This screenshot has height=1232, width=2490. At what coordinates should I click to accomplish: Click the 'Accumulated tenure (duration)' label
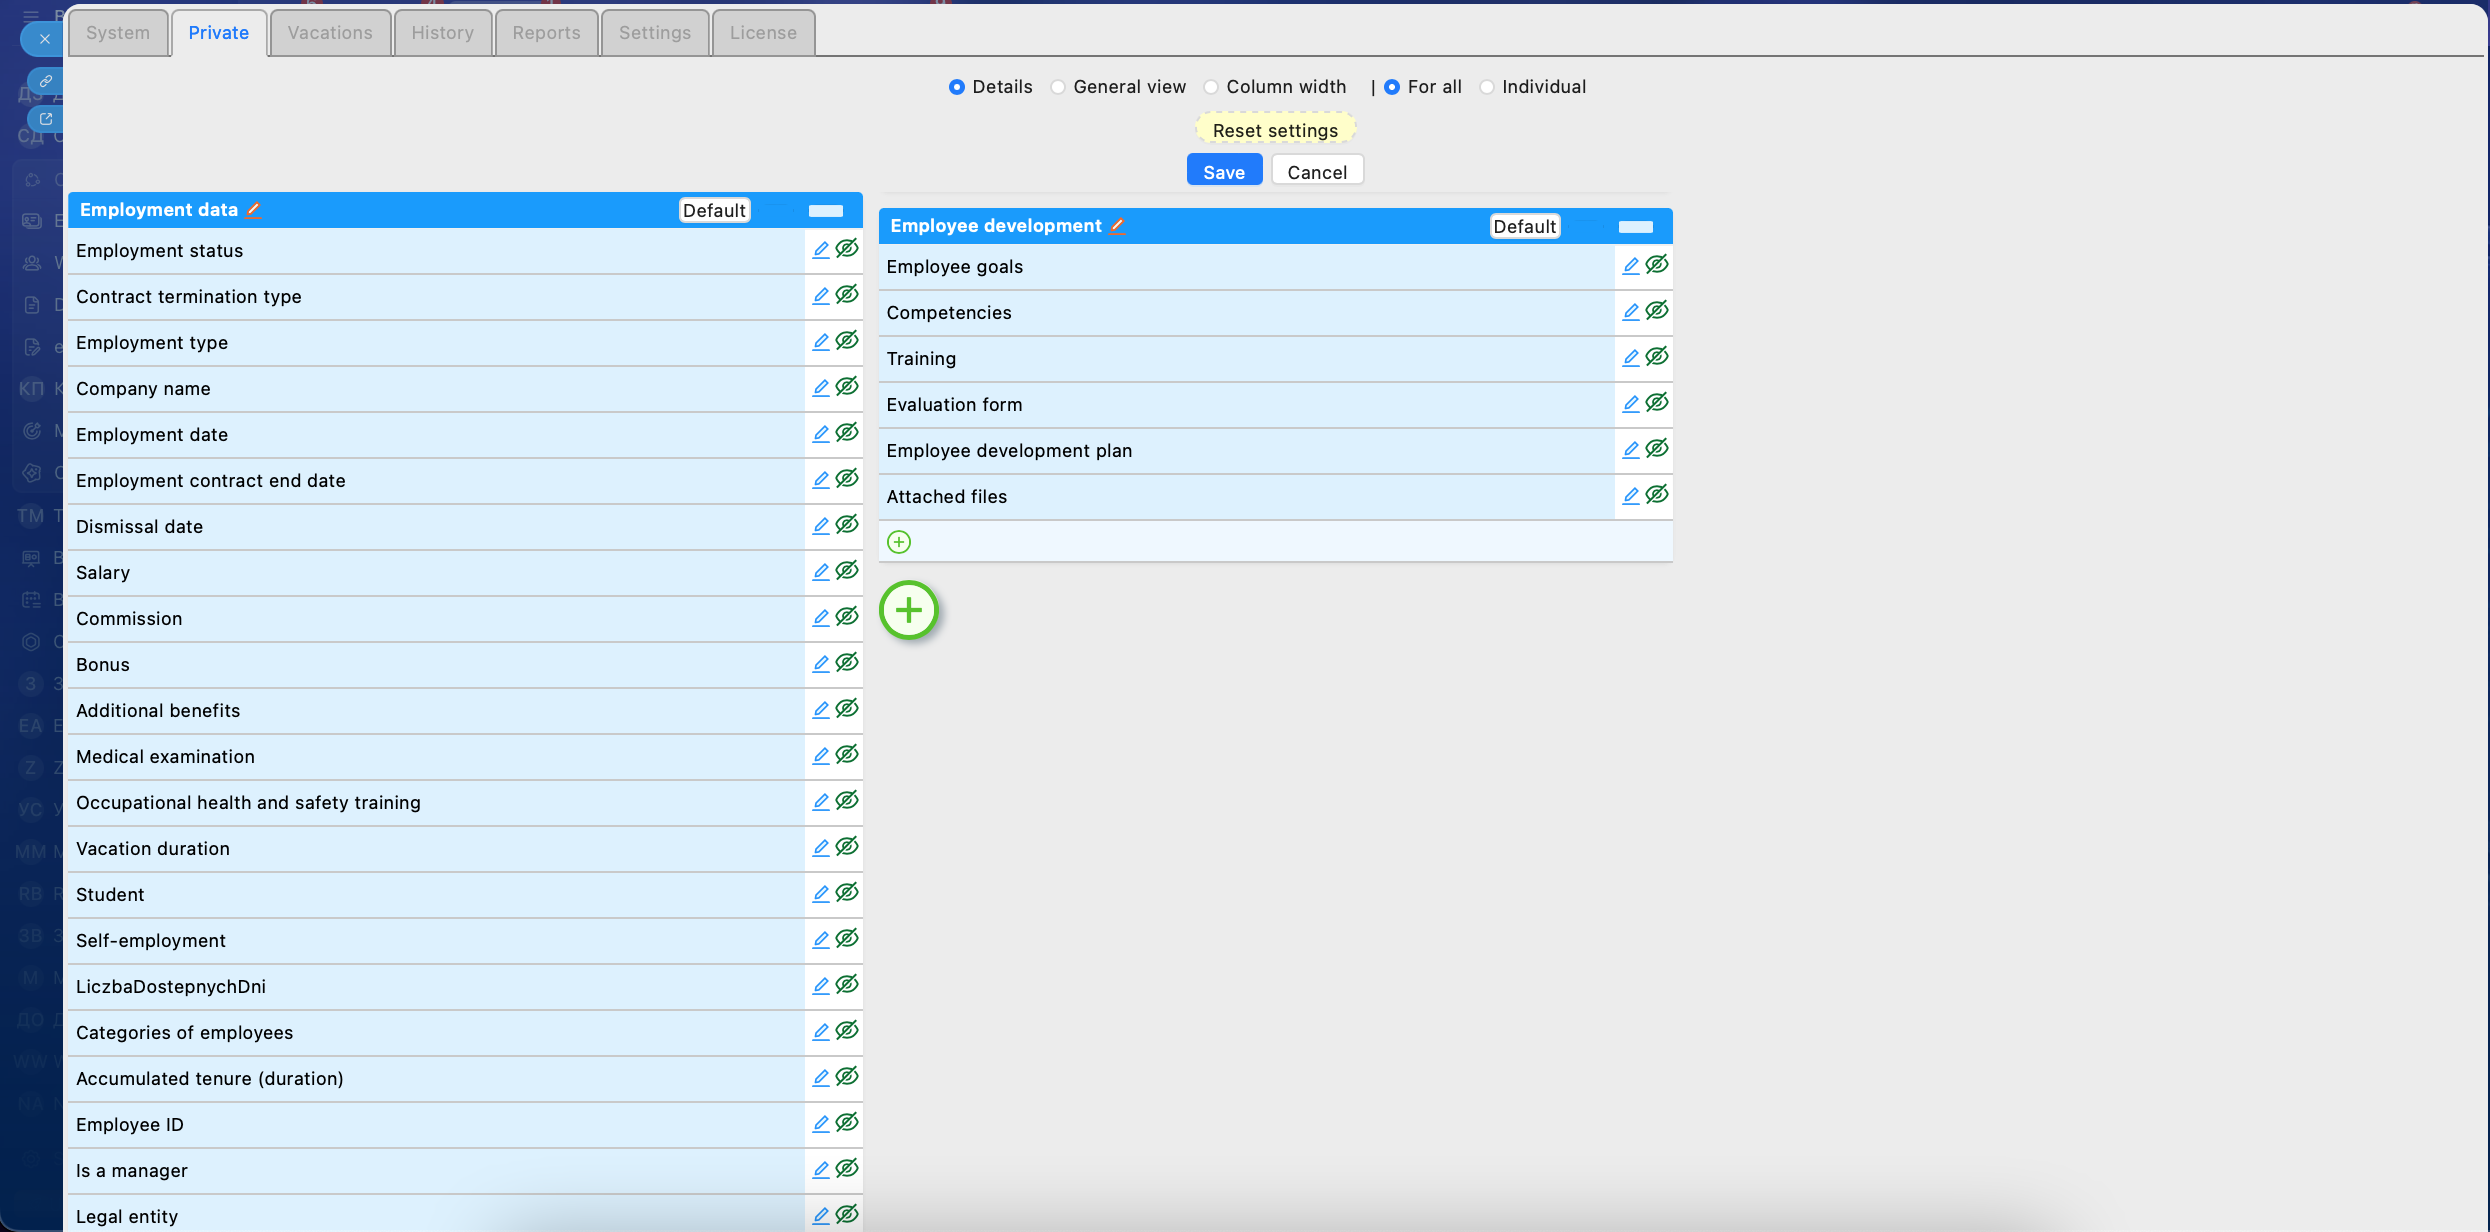click(x=210, y=1079)
